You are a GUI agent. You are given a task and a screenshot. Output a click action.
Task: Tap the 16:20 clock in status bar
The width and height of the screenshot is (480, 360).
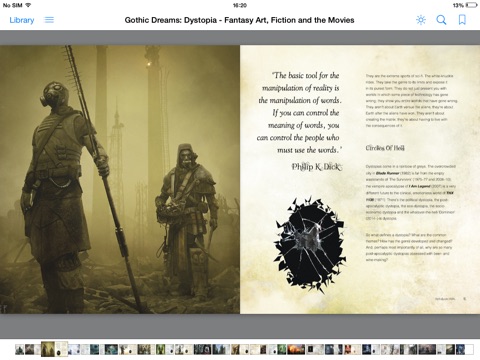point(240,5)
